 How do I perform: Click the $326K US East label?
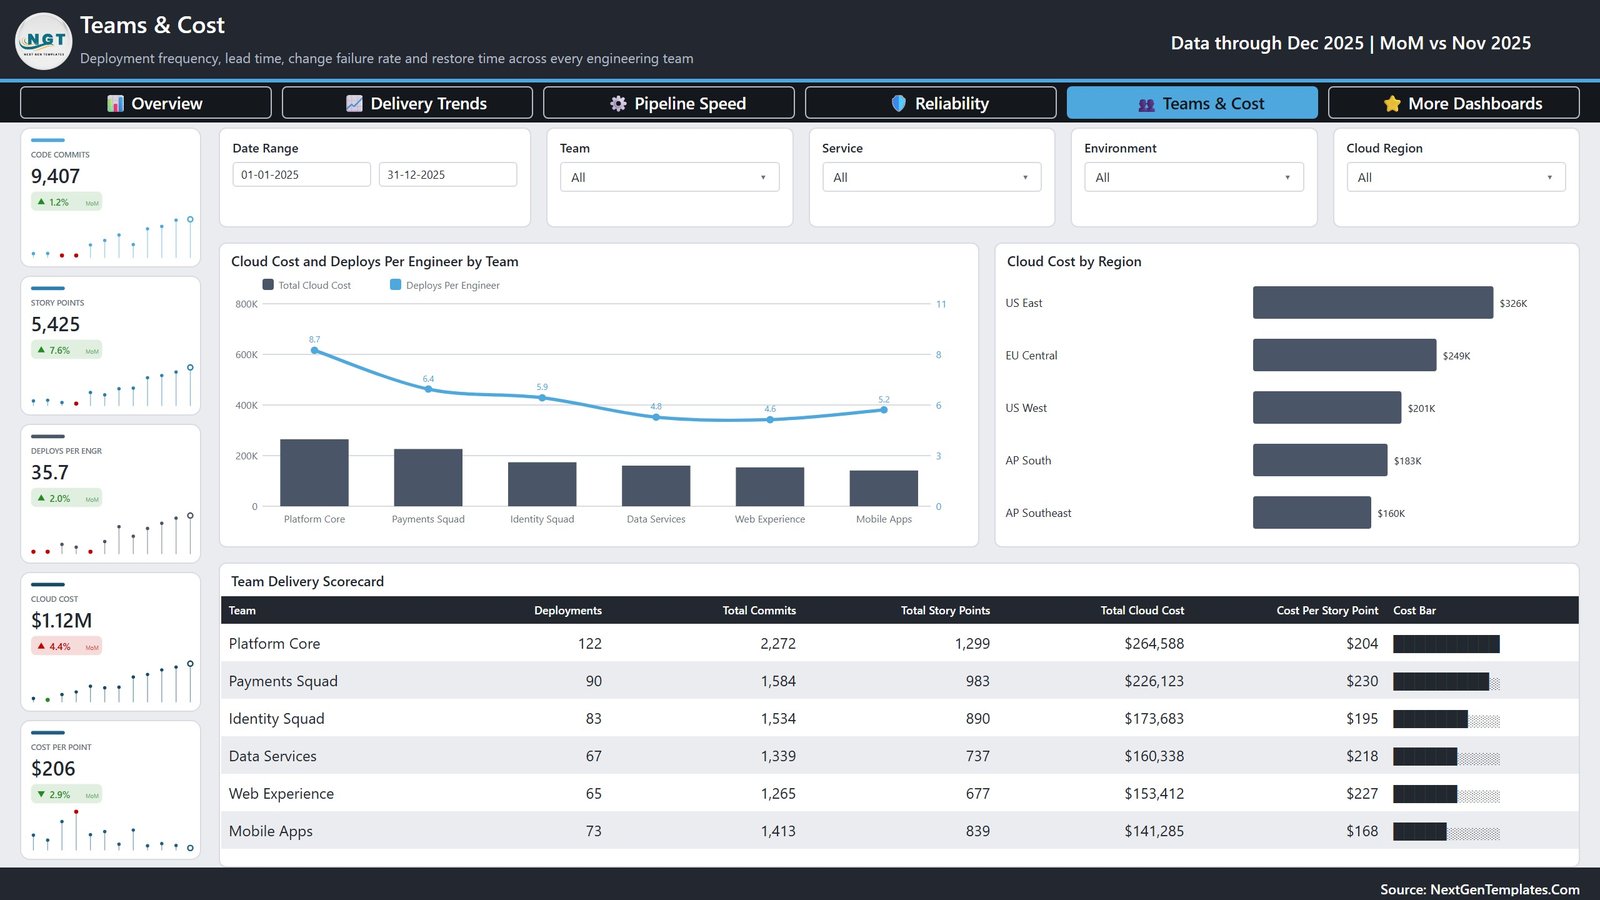1513,303
